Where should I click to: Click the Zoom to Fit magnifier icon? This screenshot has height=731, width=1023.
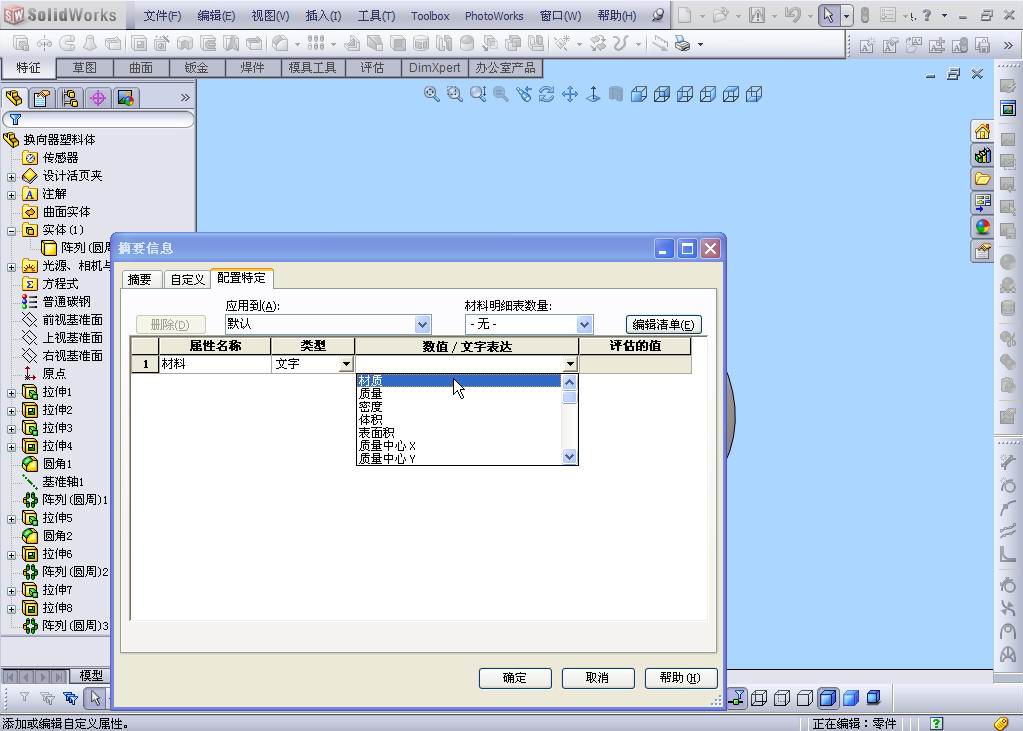pyautogui.click(x=431, y=94)
